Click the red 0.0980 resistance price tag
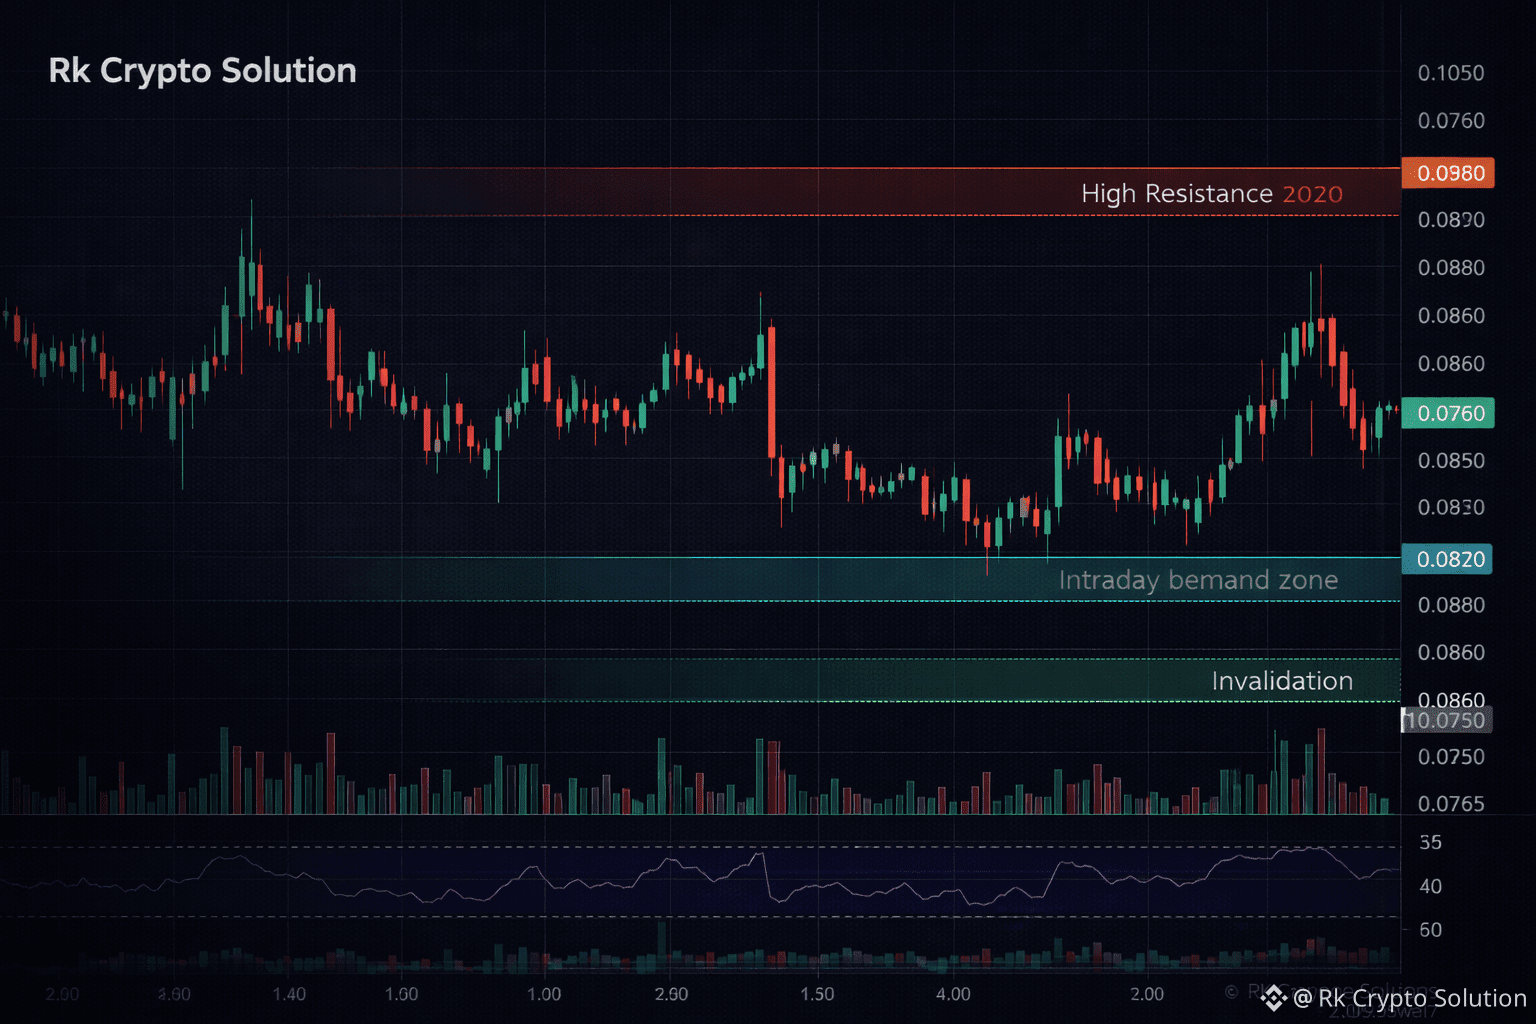Screen dimensions: 1536x1024 (x=1448, y=173)
